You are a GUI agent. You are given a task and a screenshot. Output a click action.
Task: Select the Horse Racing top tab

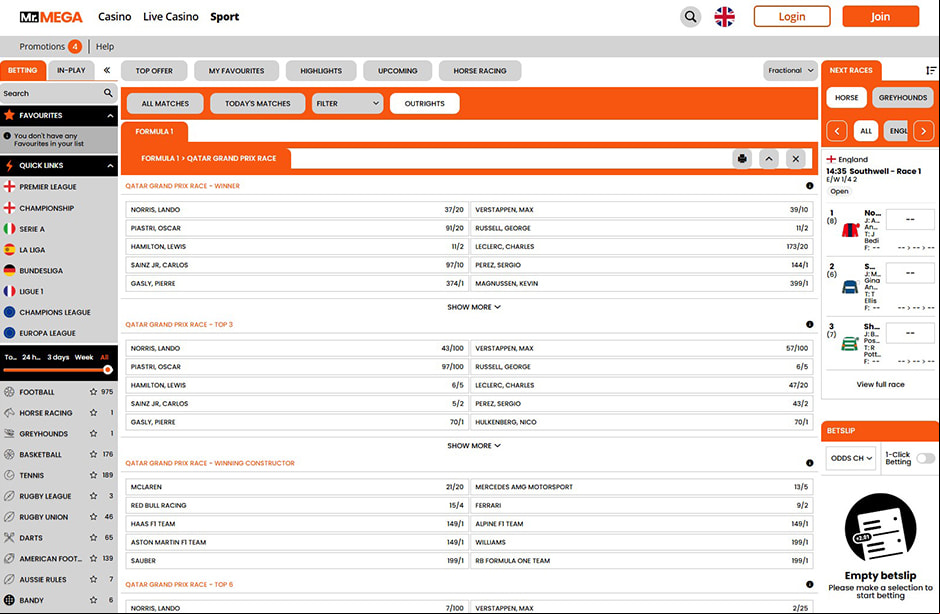point(480,71)
